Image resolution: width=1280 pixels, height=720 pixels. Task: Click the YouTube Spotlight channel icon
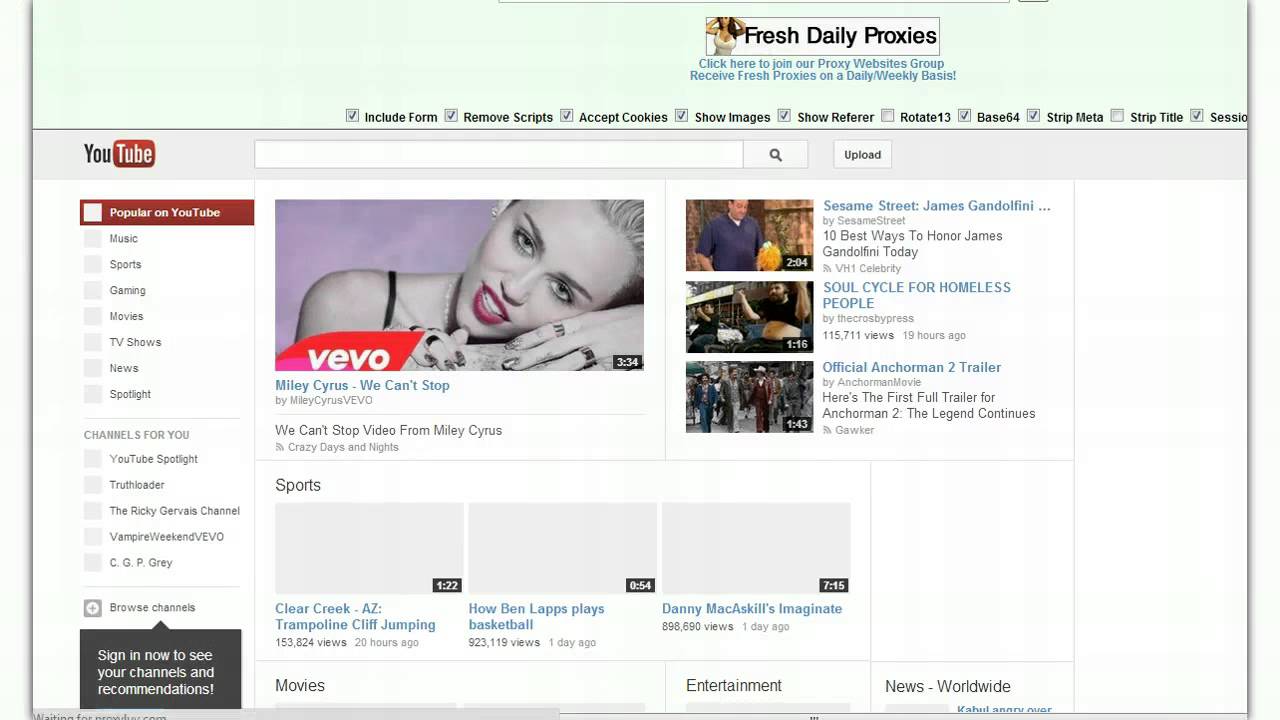(x=93, y=459)
